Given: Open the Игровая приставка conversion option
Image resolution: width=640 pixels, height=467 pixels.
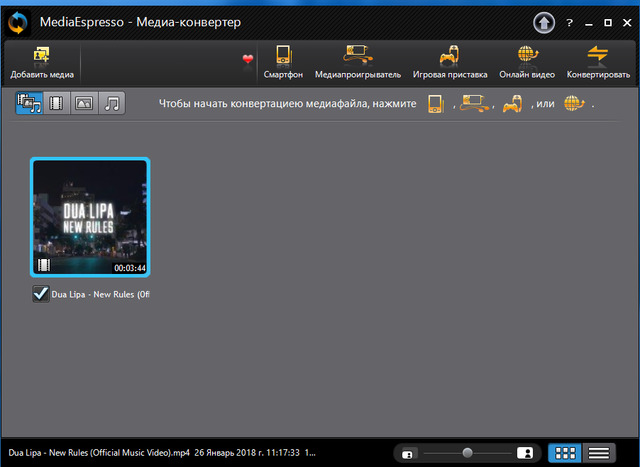Looking at the screenshot, I should pyautogui.click(x=450, y=62).
